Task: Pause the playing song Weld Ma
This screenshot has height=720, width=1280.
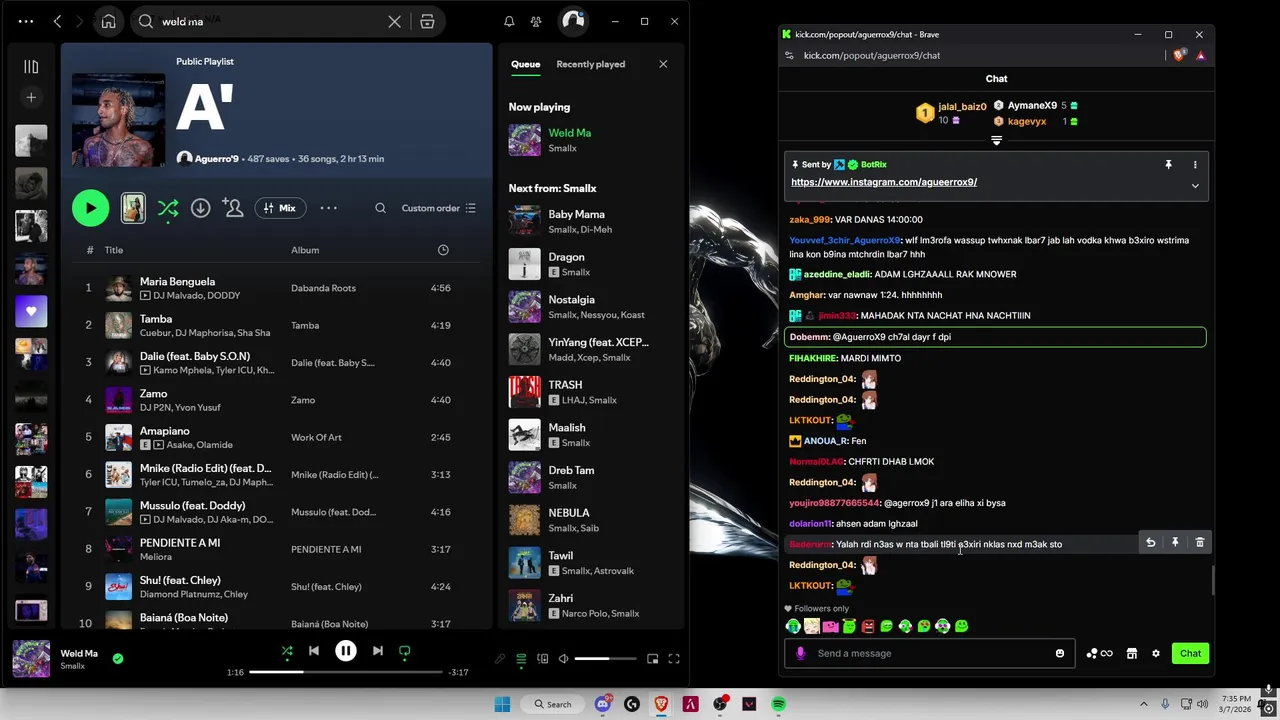Action: point(345,651)
